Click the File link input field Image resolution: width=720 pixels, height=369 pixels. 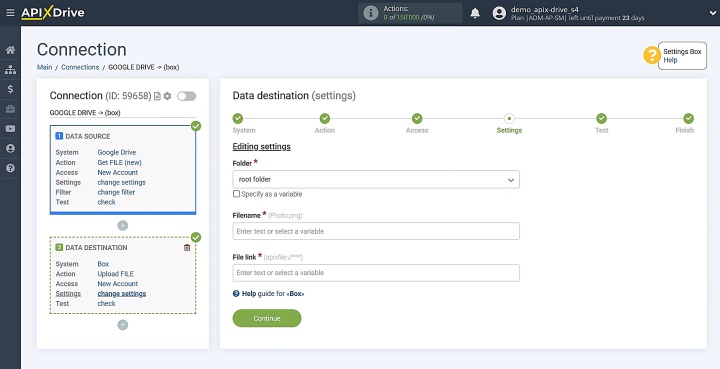coord(376,273)
